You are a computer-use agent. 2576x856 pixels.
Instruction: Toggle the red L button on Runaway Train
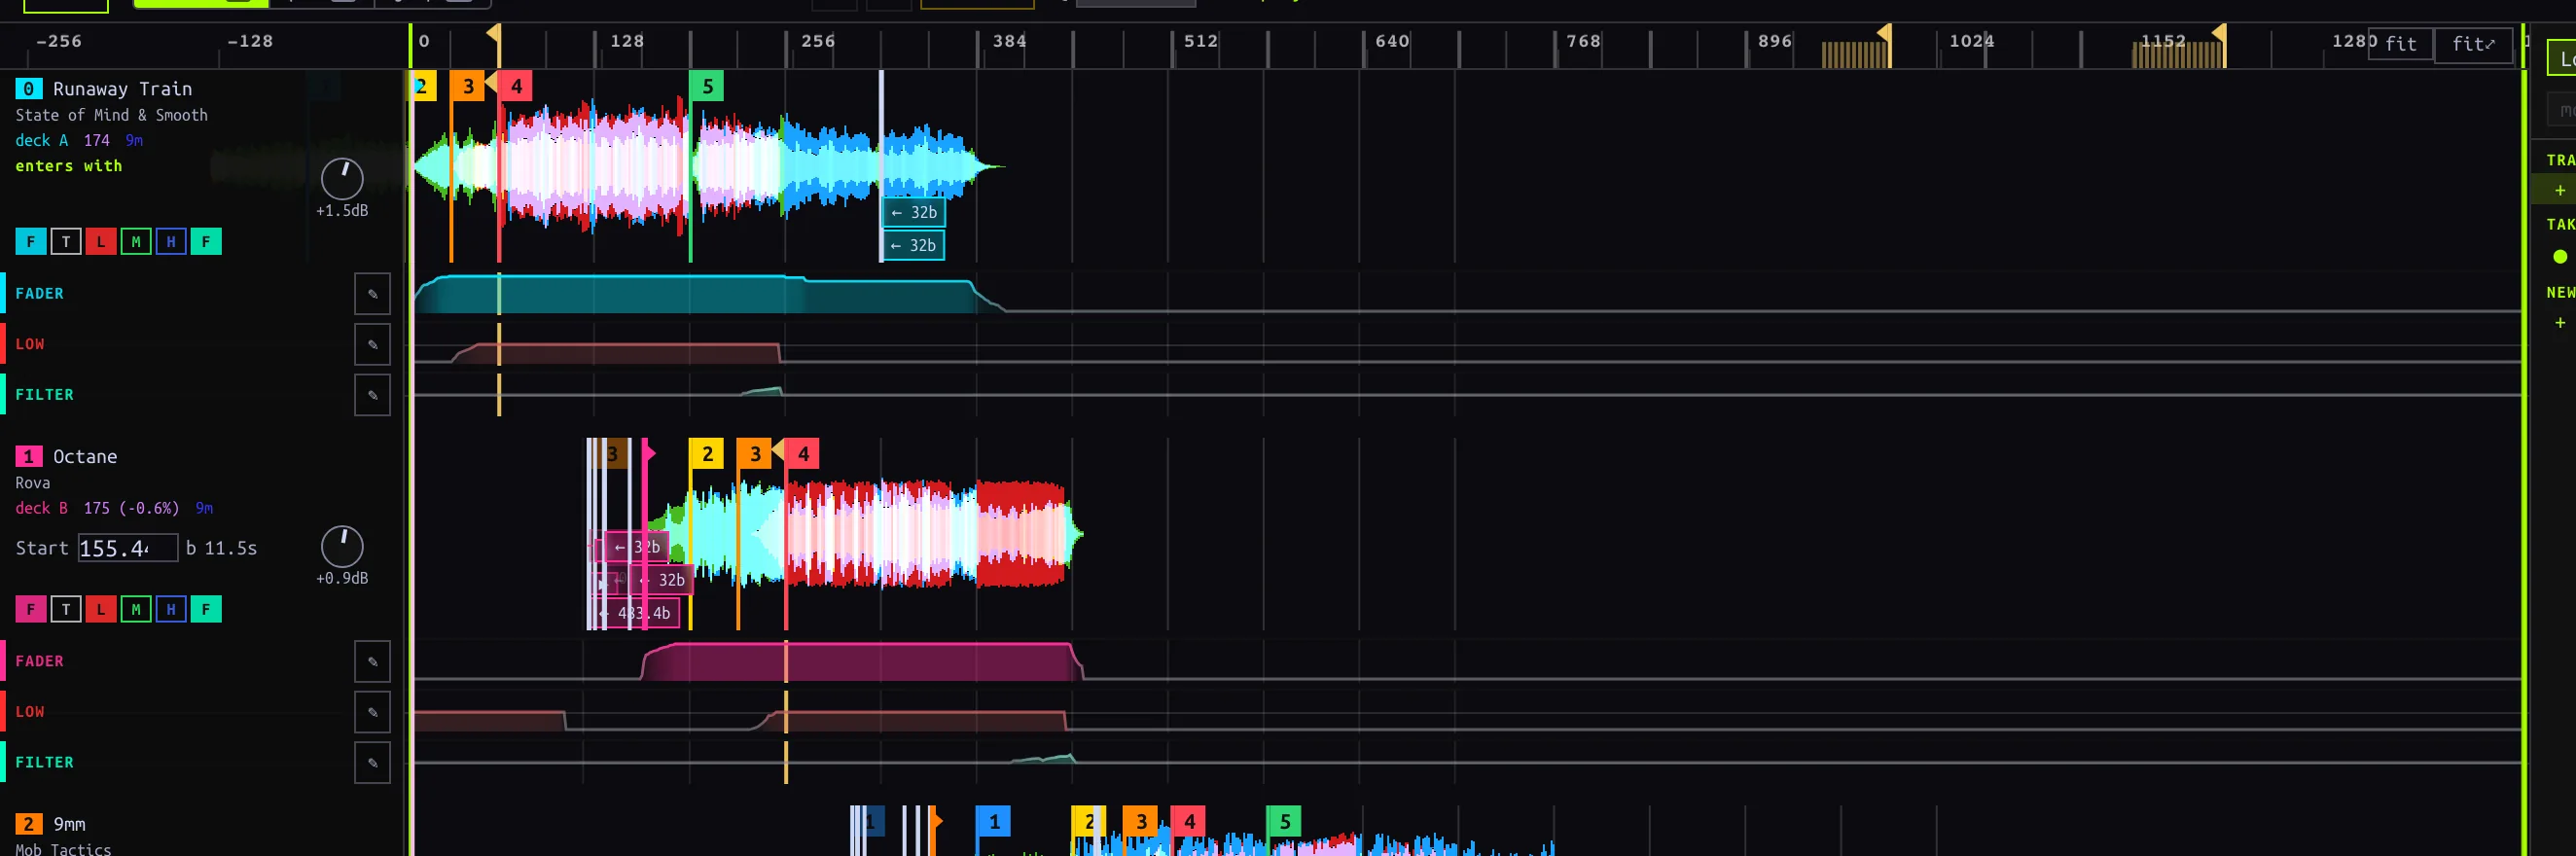click(101, 241)
